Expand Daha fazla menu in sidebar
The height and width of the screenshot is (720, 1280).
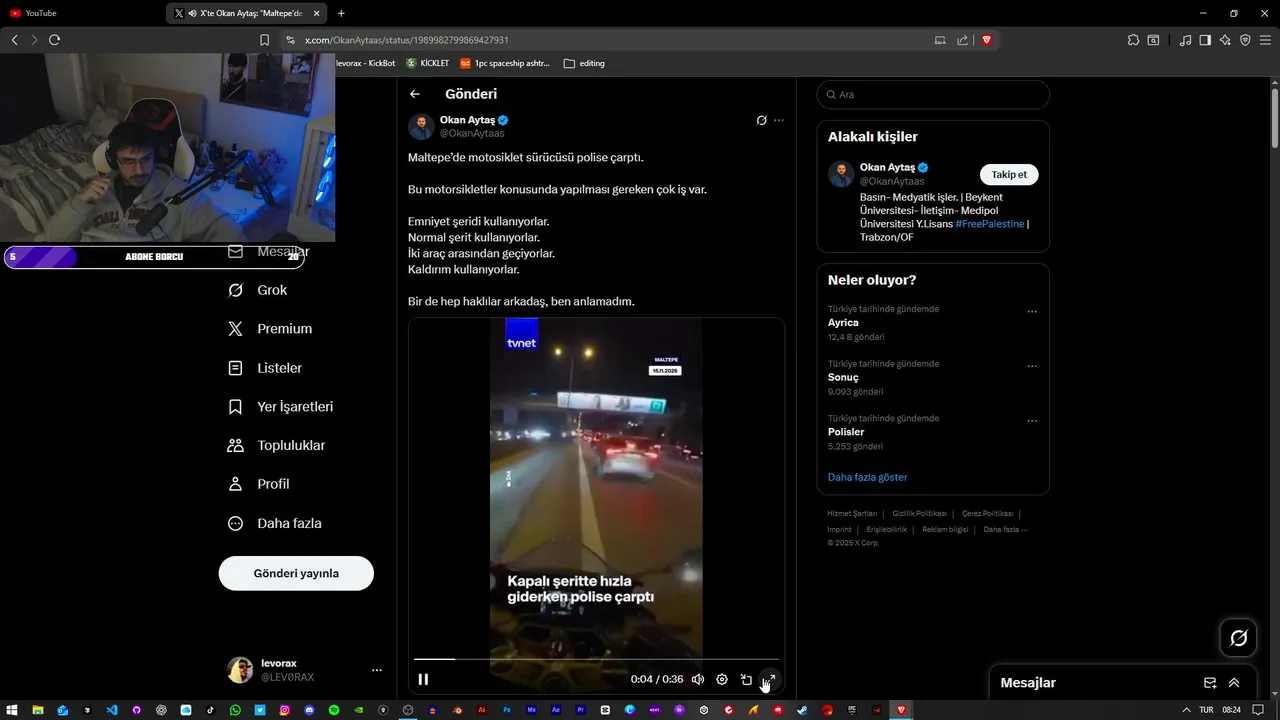coord(275,523)
